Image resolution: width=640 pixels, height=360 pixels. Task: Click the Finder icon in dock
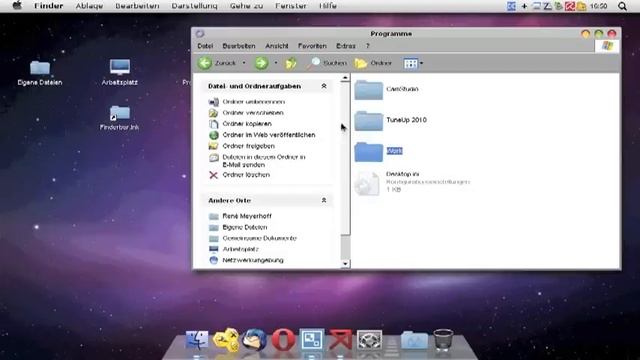197,340
